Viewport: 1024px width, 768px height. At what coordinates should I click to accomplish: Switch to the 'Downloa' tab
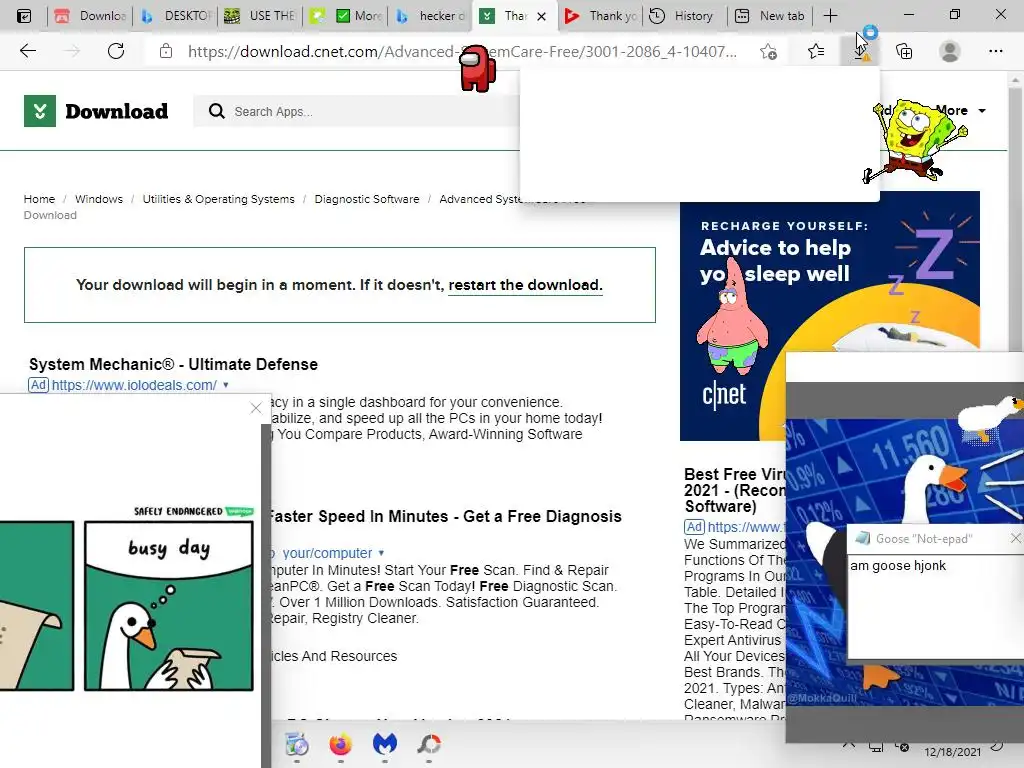(x=90, y=16)
